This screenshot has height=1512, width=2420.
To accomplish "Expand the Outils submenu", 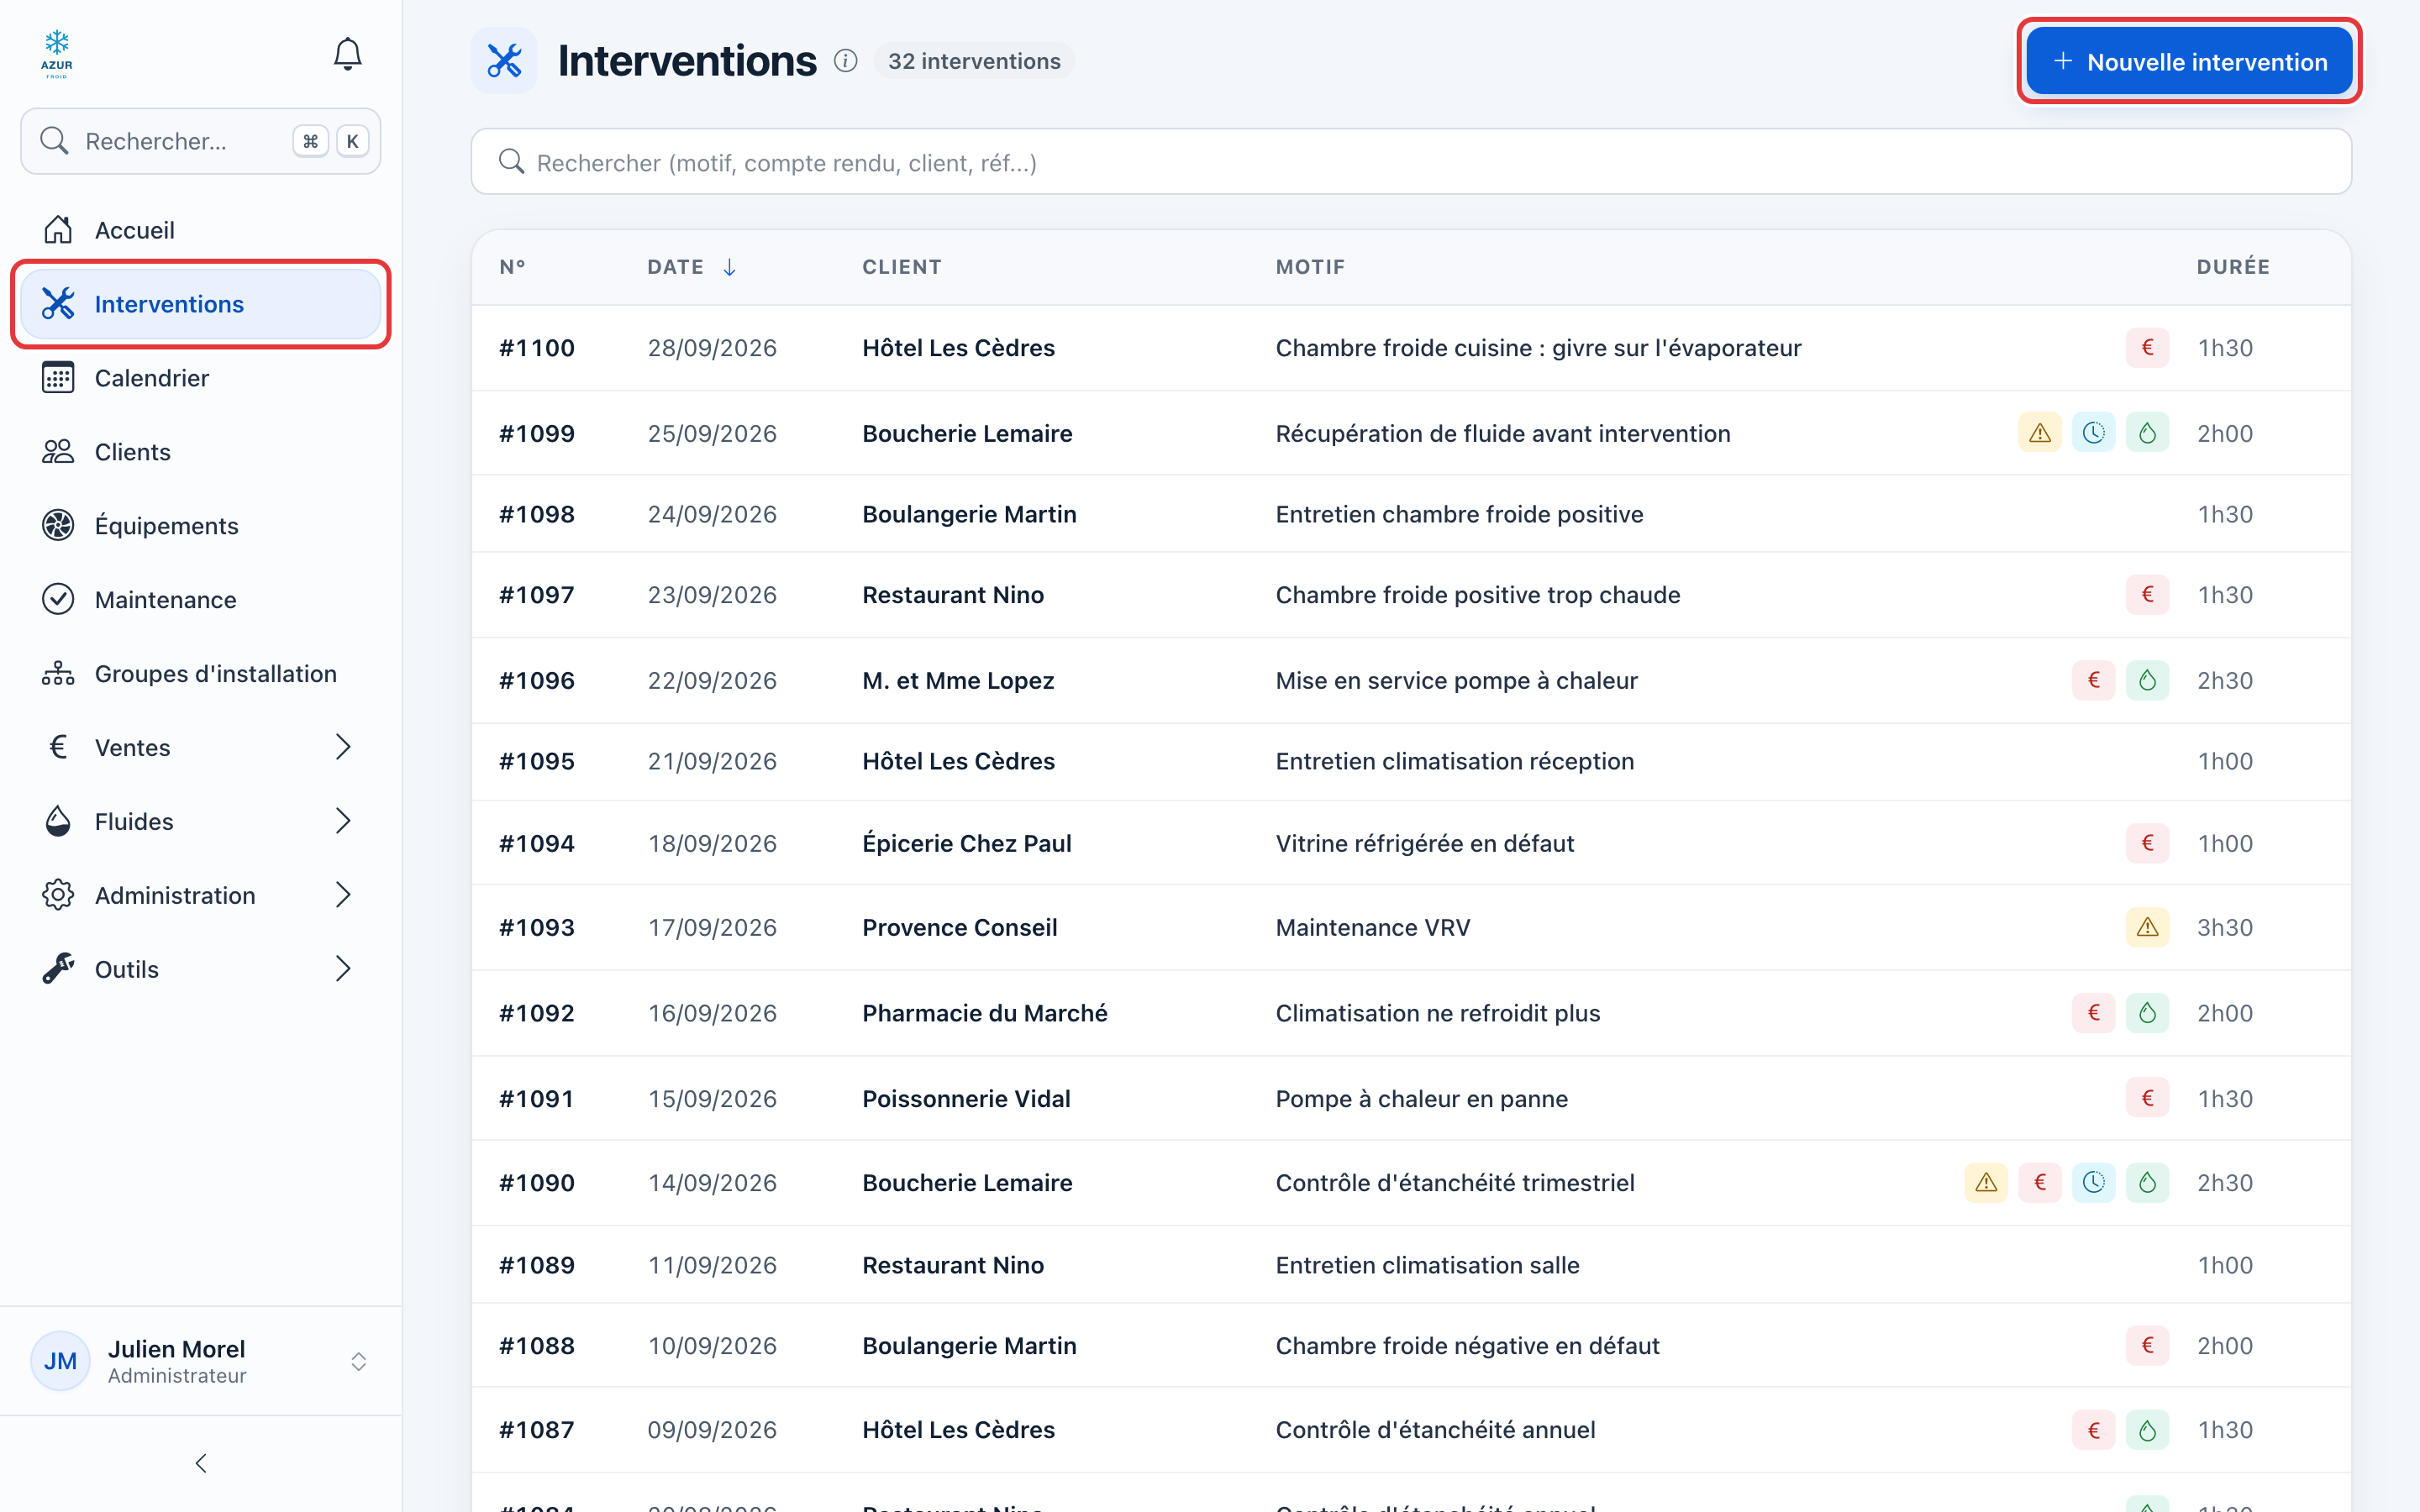I will pyautogui.click(x=343, y=969).
